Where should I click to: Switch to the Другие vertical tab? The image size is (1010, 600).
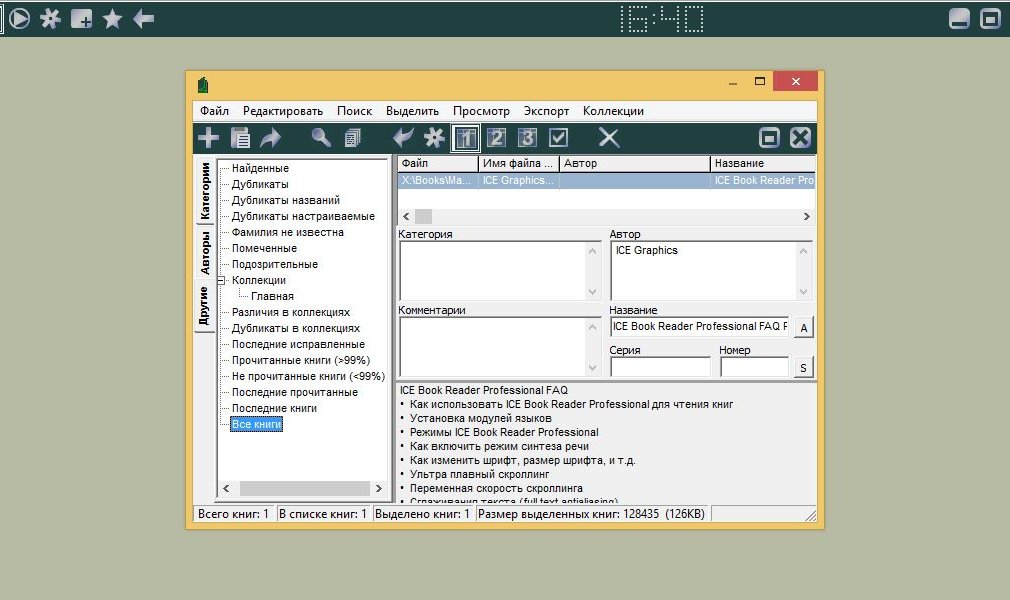pyautogui.click(x=205, y=306)
